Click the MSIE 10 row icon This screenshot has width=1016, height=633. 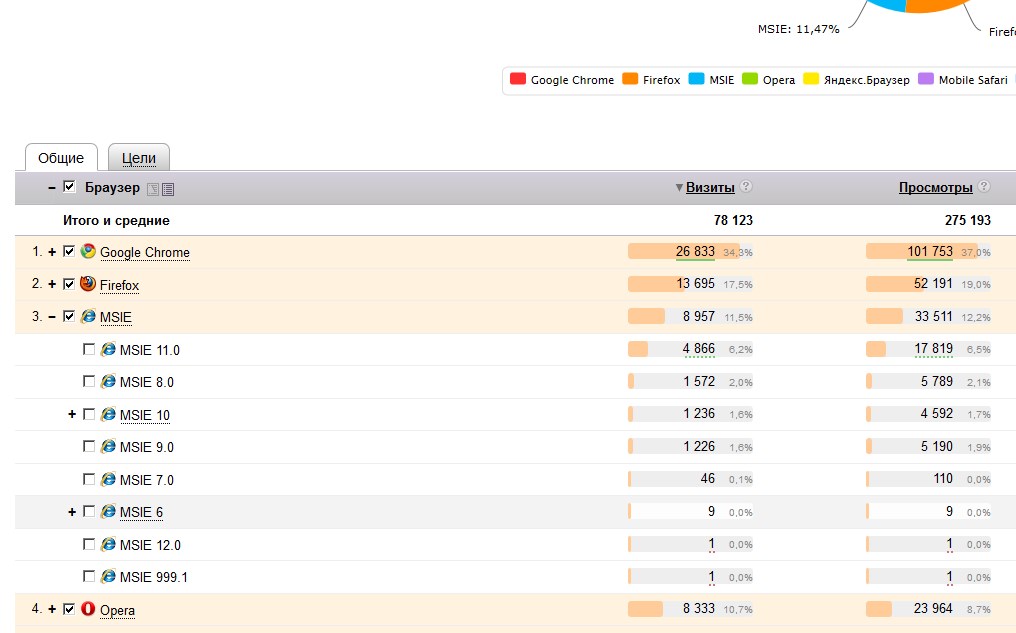(x=108, y=414)
